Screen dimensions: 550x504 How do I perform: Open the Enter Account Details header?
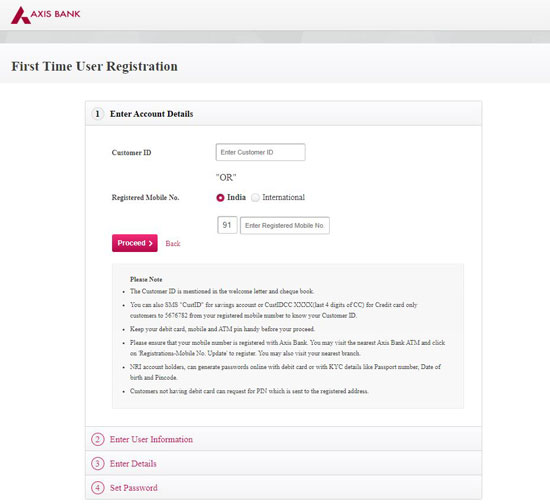pyautogui.click(x=283, y=114)
